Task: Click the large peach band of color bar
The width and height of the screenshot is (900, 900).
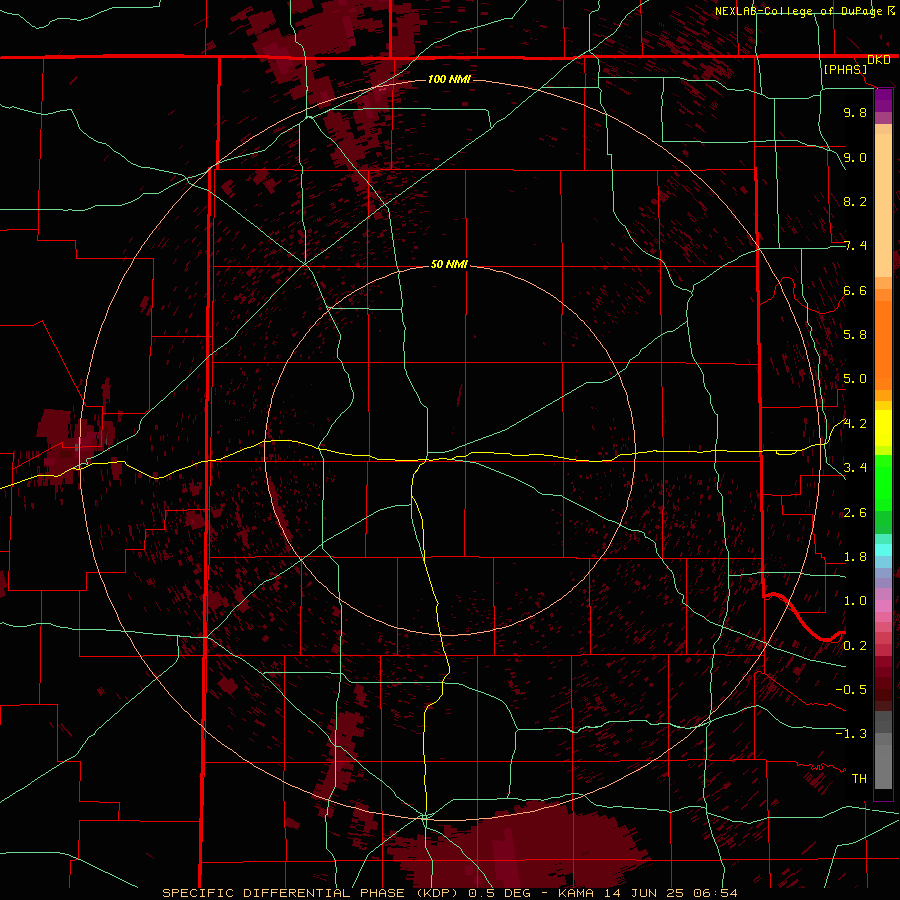Action: (x=883, y=205)
